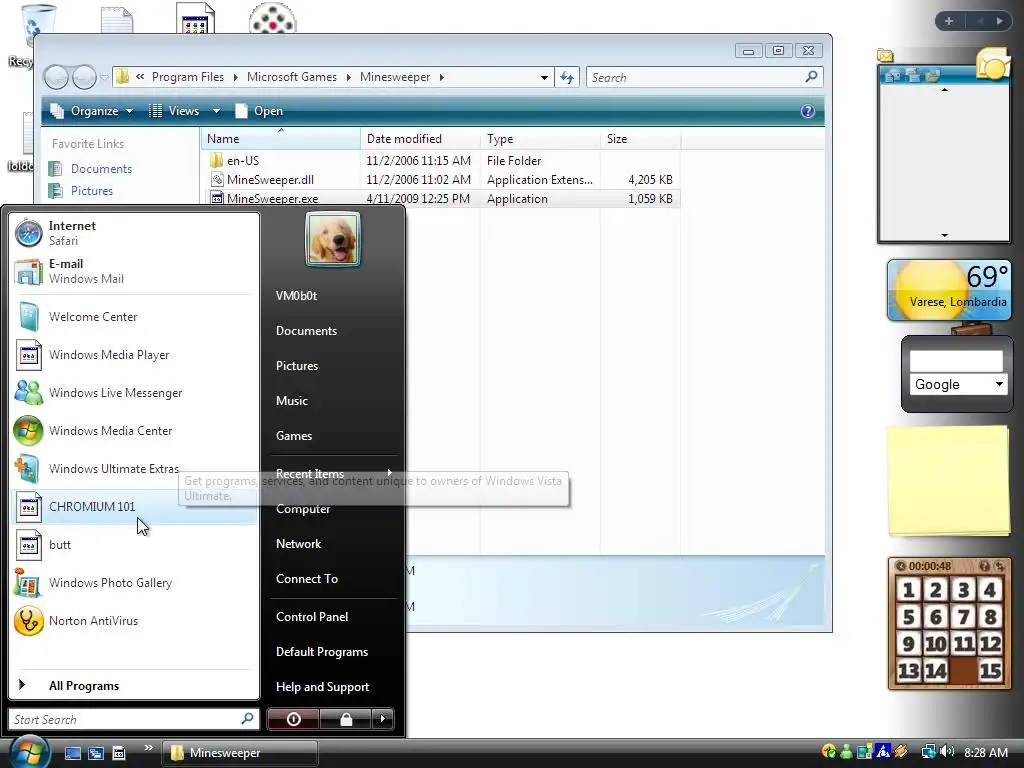Sort by the Date modified column
1024x768 pixels.
[x=421, y=138]
